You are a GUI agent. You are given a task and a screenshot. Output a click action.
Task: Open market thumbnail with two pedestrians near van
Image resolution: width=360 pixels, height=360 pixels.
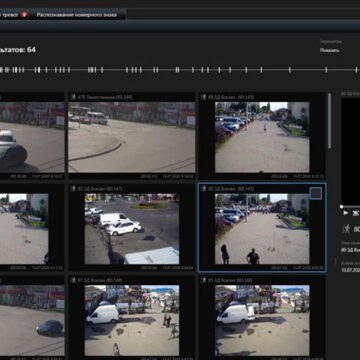click(132, 320)
